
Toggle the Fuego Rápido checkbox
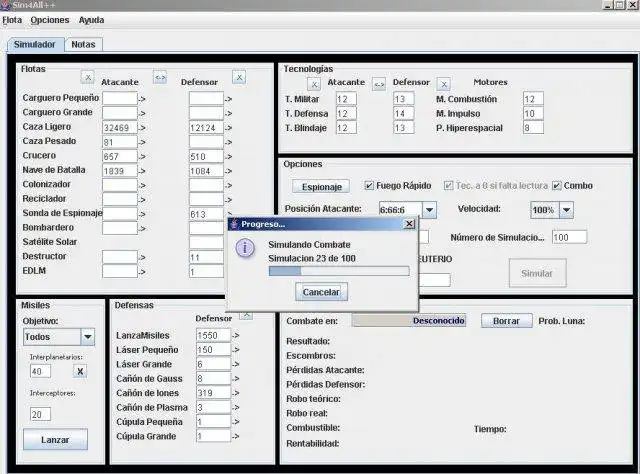click(369, 186)
